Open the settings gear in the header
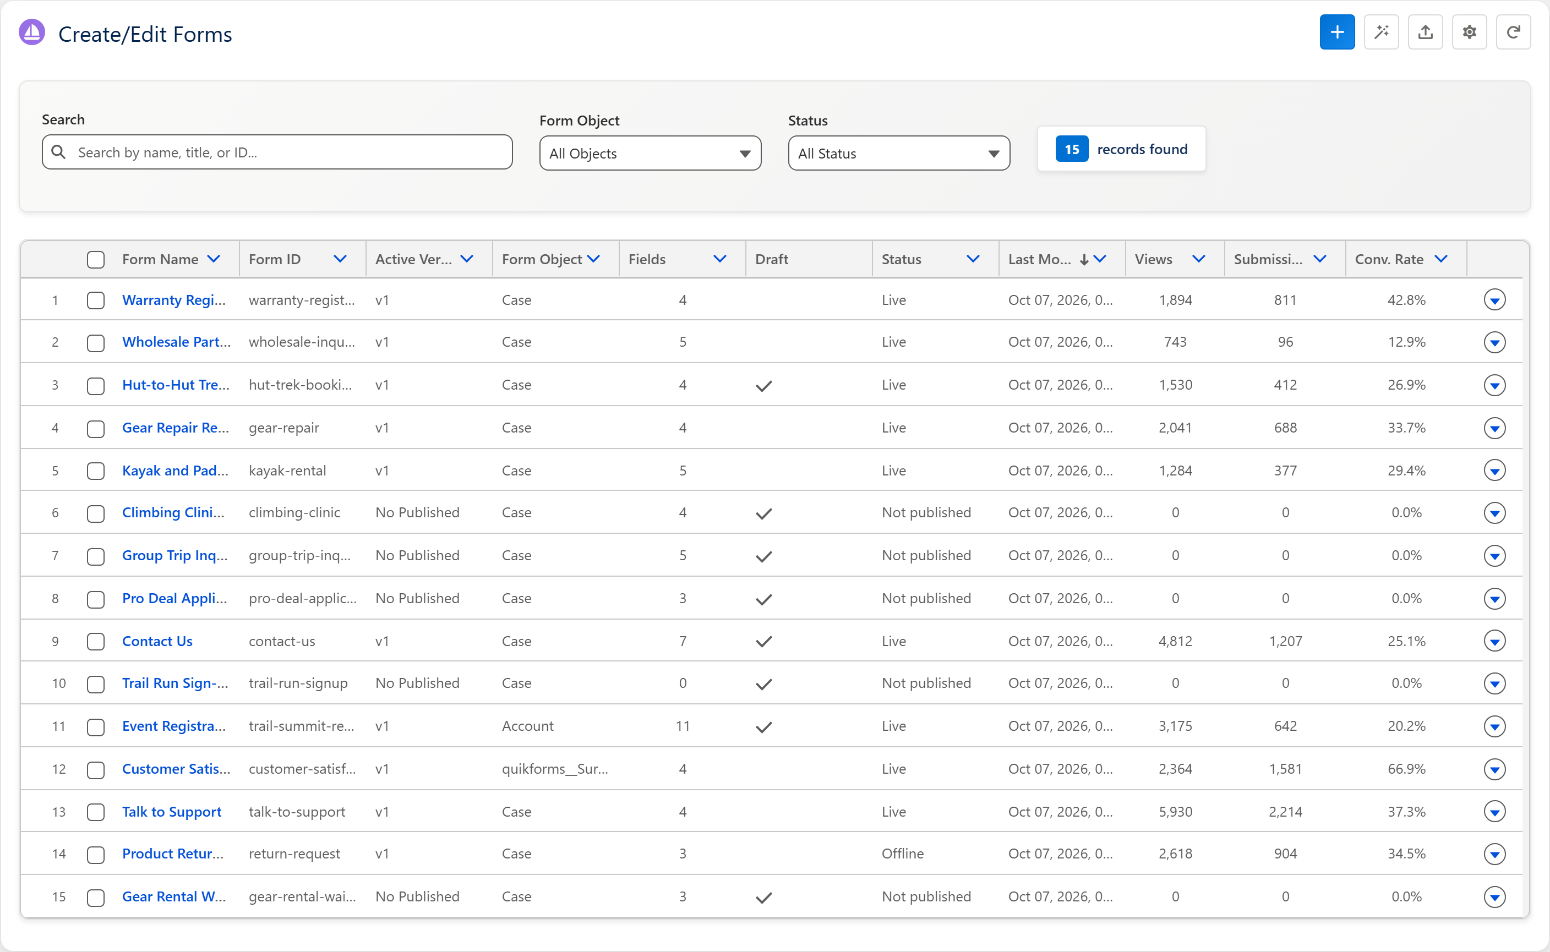1550x952 pixels. point(1469,32)
